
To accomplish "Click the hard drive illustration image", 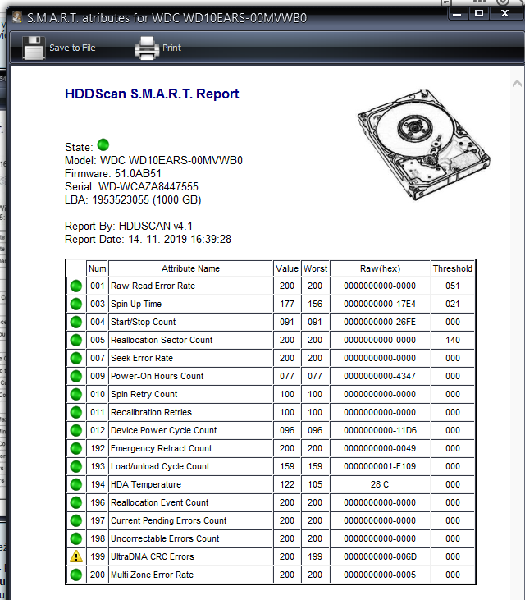I will point(424,145).
